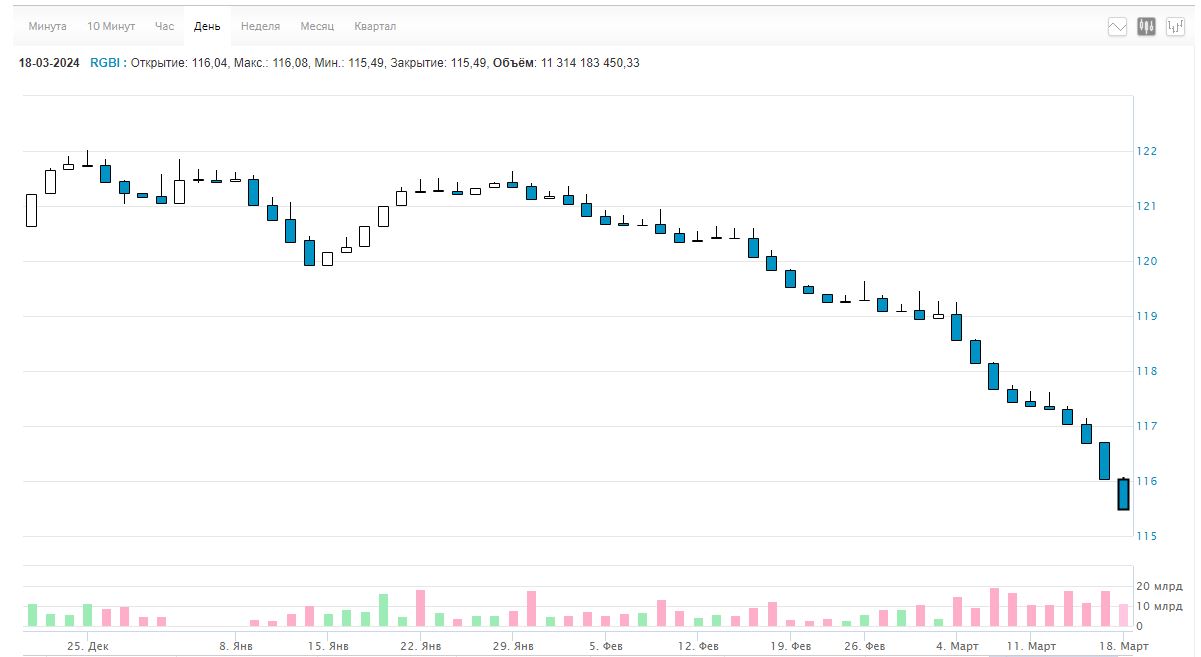Click the 5. Фев date axis label
Viewport: 1201px width, 657px height.
coord(606,647)
